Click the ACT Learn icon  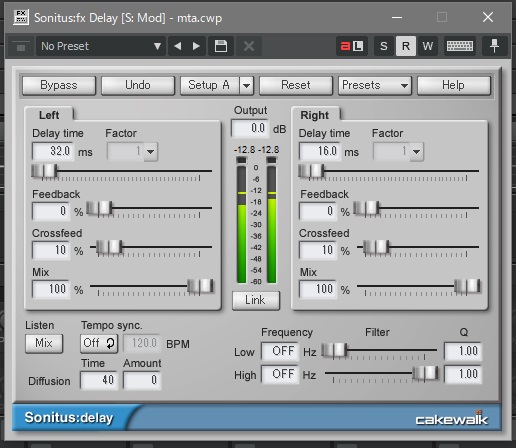click(352, 46)
